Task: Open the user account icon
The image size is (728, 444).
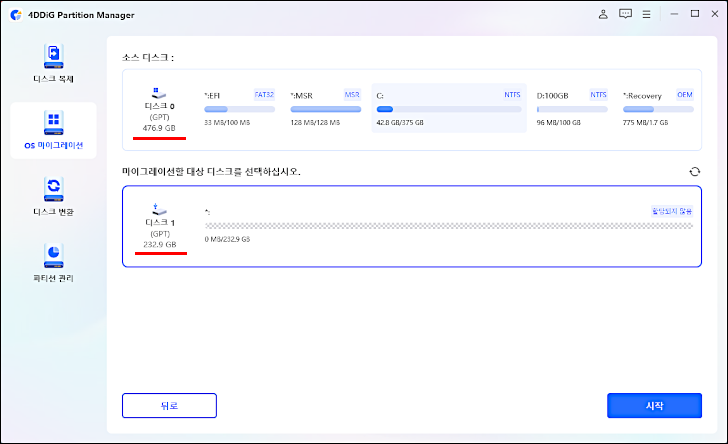Action: pos(603,14)
